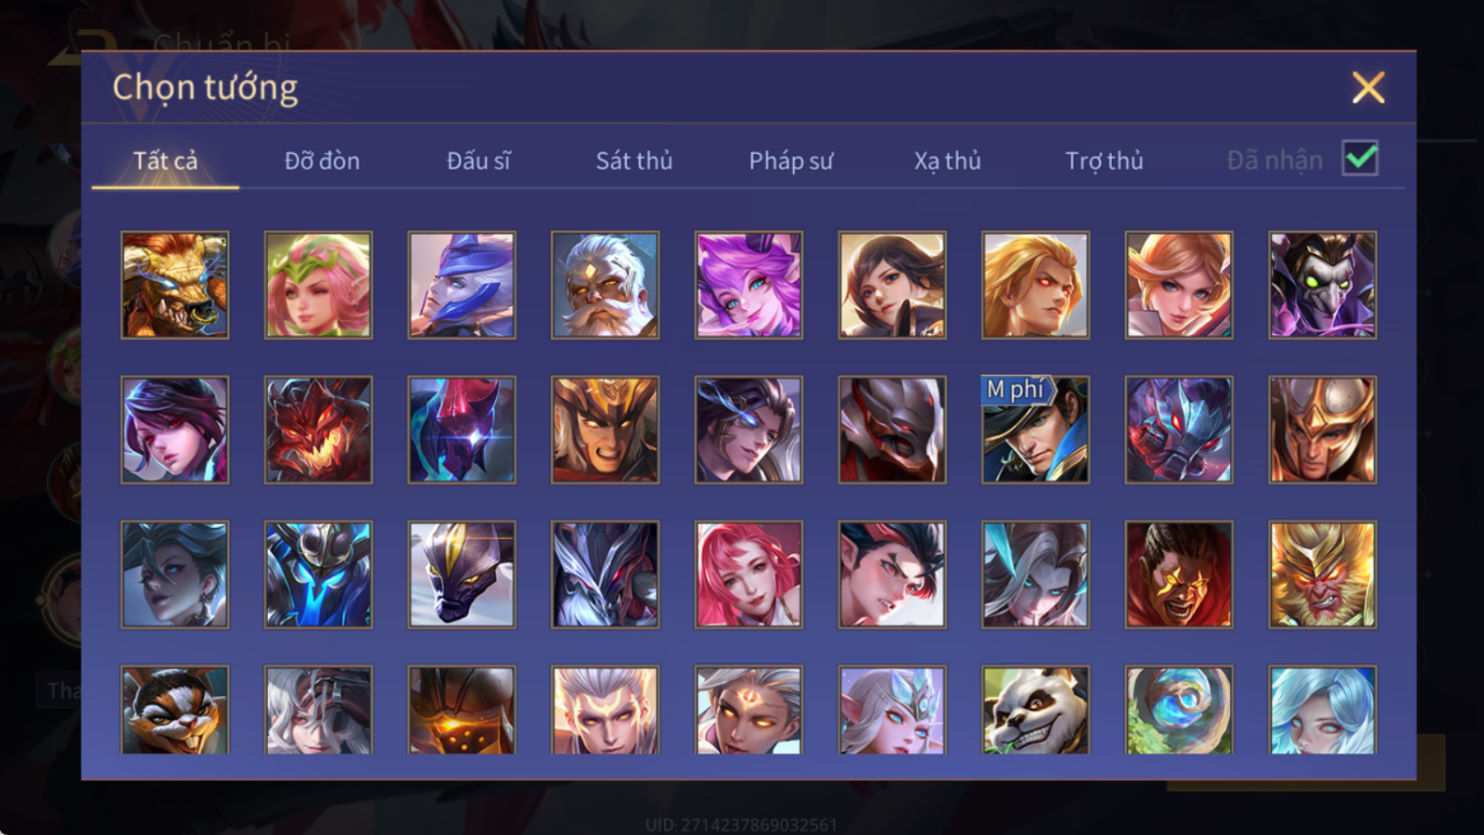The image size is (1484, 835).
Task: Choose the golden monkey king hero portrait
Action: click(1323, 575)
